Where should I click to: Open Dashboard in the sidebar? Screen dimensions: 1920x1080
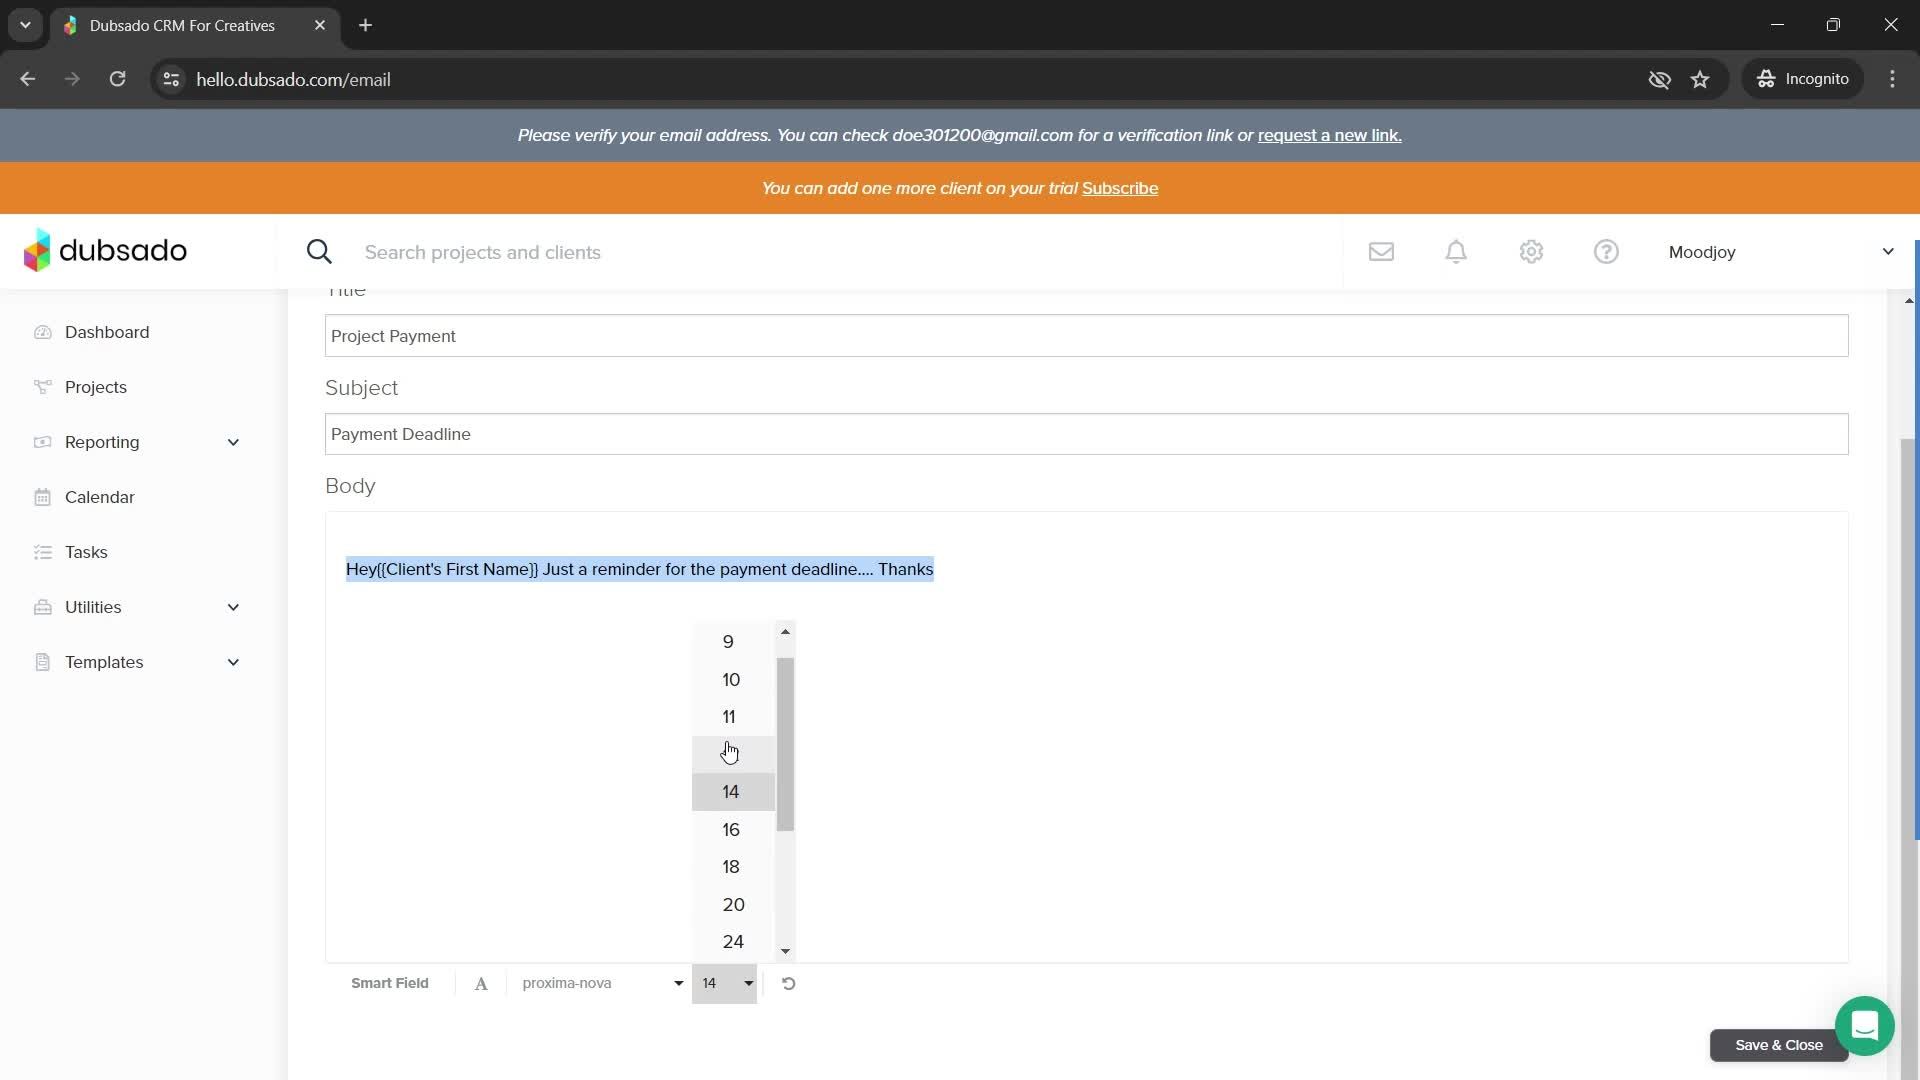(x=107, y=332)
